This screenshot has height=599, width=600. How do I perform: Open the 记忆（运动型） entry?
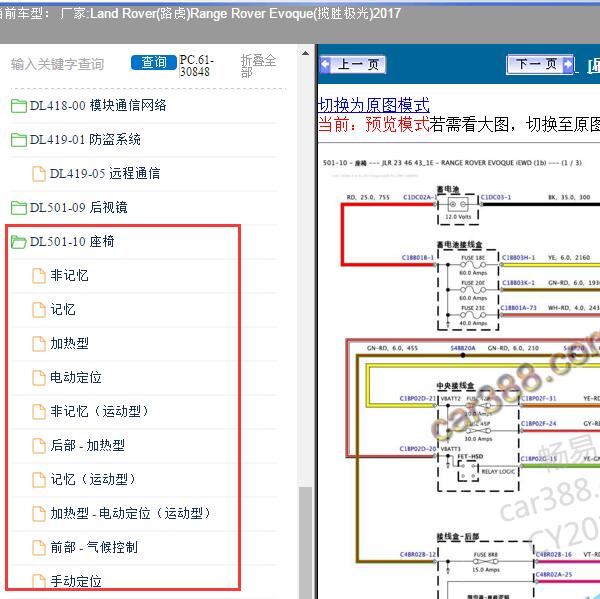pos(93,480)
